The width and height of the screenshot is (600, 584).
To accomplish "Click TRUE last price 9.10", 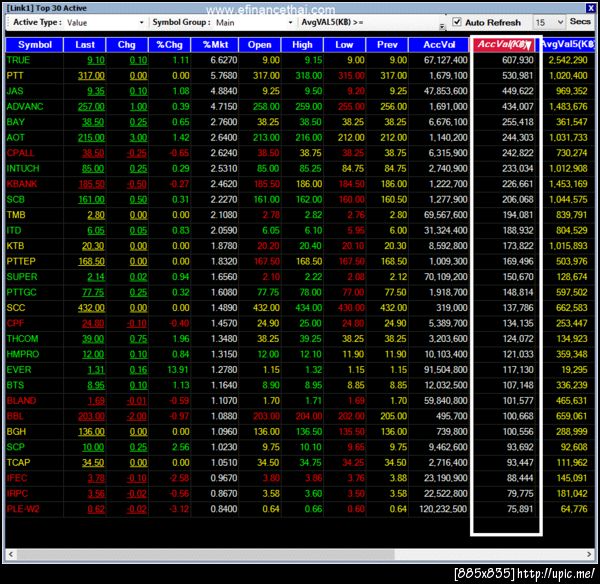I will click(x=96, y=60).
